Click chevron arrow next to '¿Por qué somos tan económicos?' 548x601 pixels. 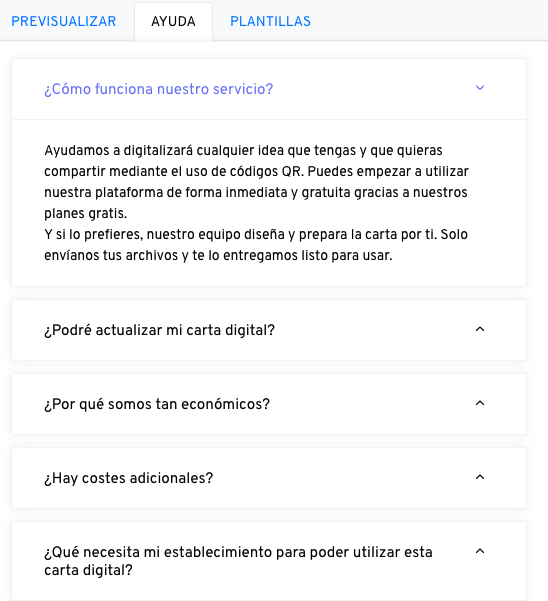coord(480,403)
